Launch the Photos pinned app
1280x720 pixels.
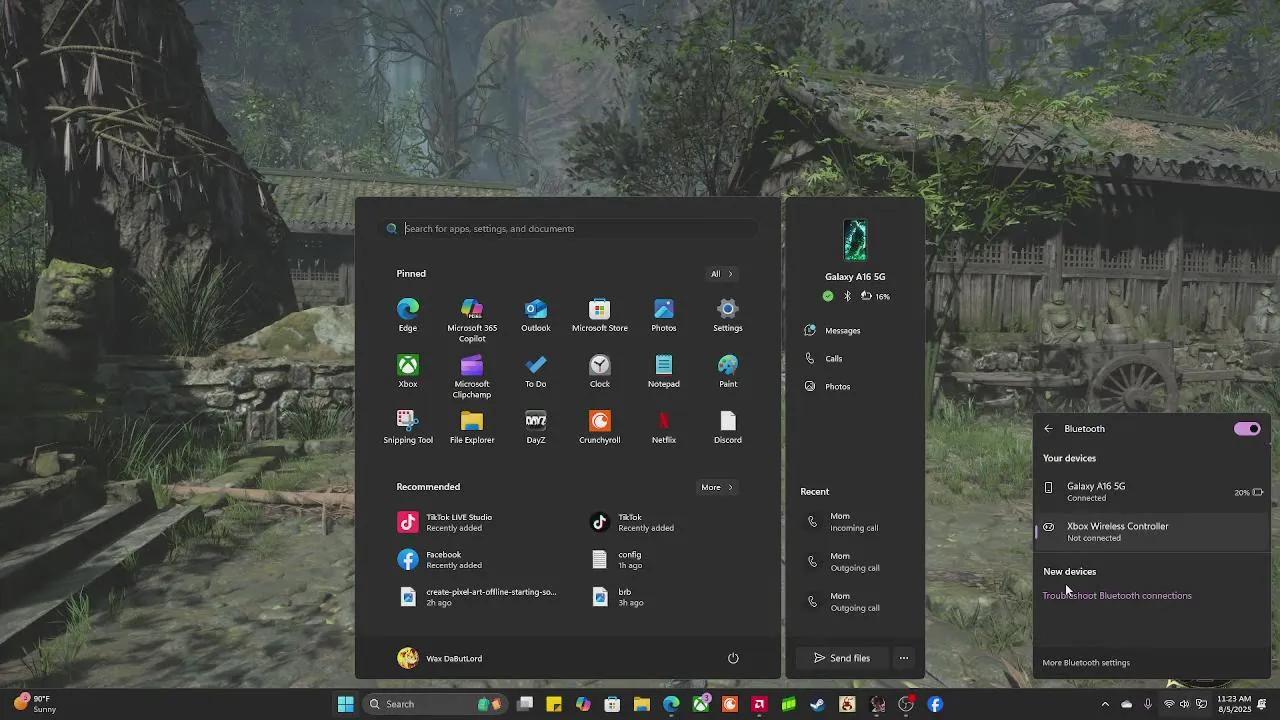(x=664, y=315)
